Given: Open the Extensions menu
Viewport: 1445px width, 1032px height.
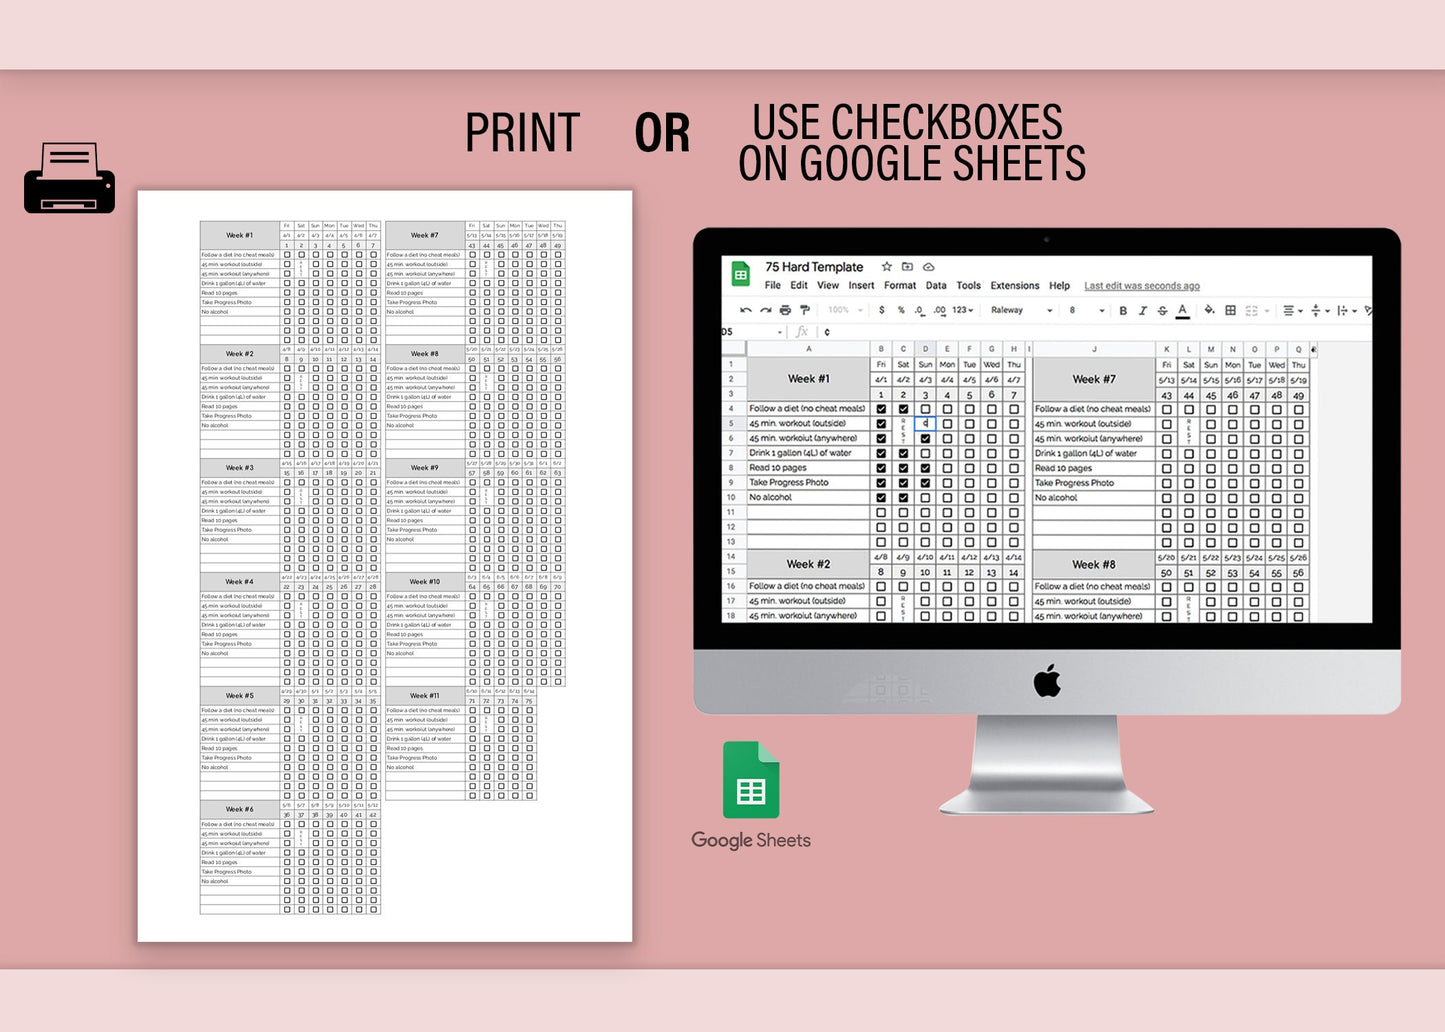Looking at the screenshot, I should (x=1014, y=286).
